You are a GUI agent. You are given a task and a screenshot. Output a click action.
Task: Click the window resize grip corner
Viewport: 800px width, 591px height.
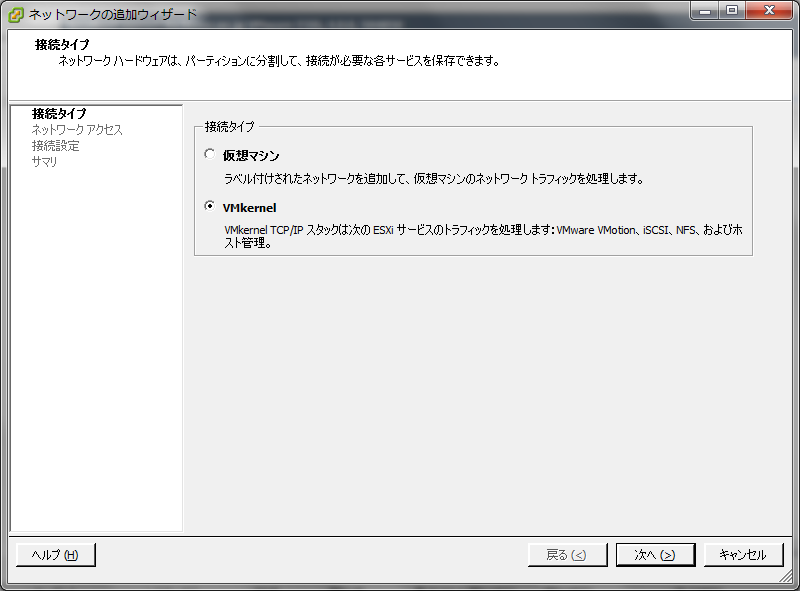tap(786, 577)
